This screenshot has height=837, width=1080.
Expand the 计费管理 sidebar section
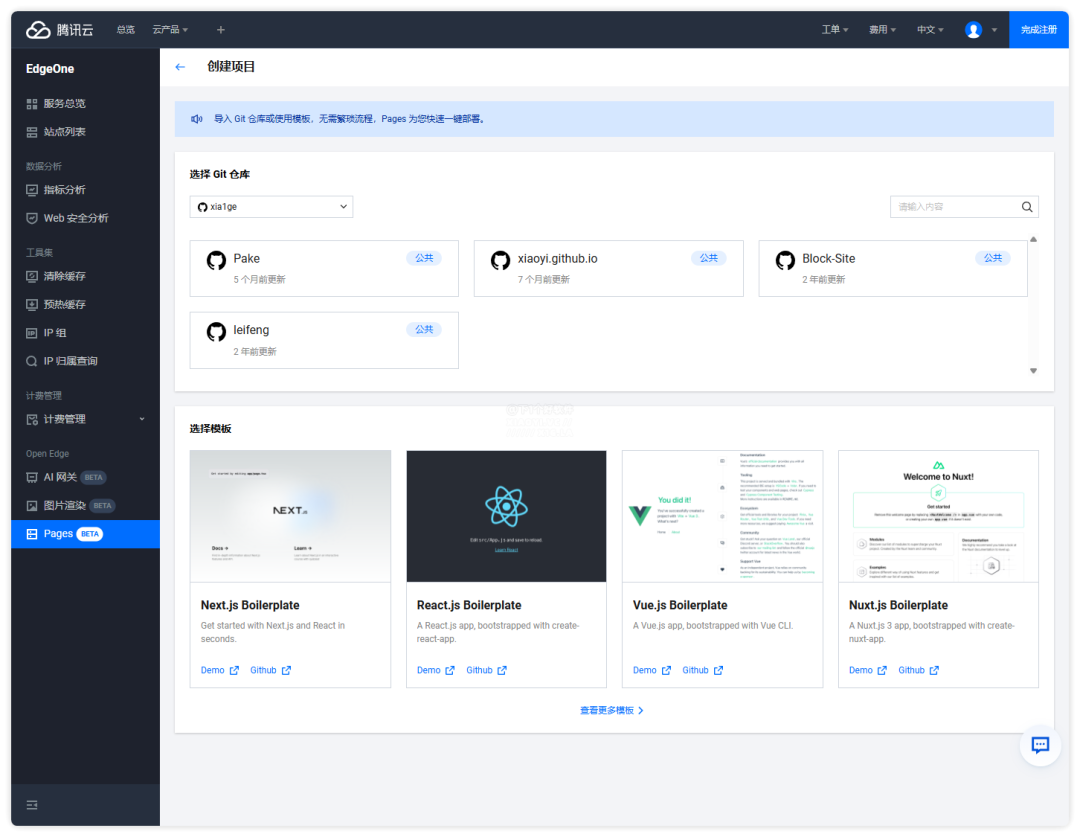tap(85, 419)
